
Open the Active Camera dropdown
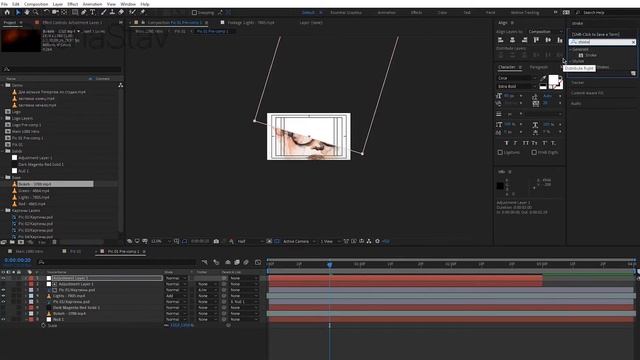point(299,241)
